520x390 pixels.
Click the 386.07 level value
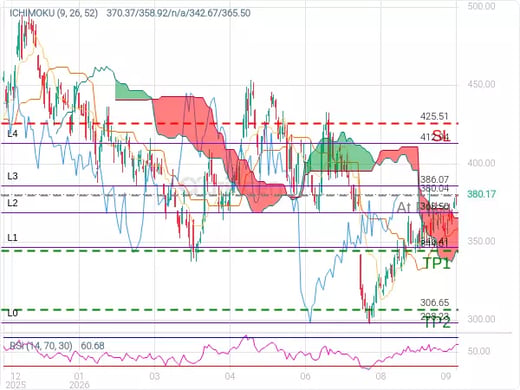click(435, 179)
